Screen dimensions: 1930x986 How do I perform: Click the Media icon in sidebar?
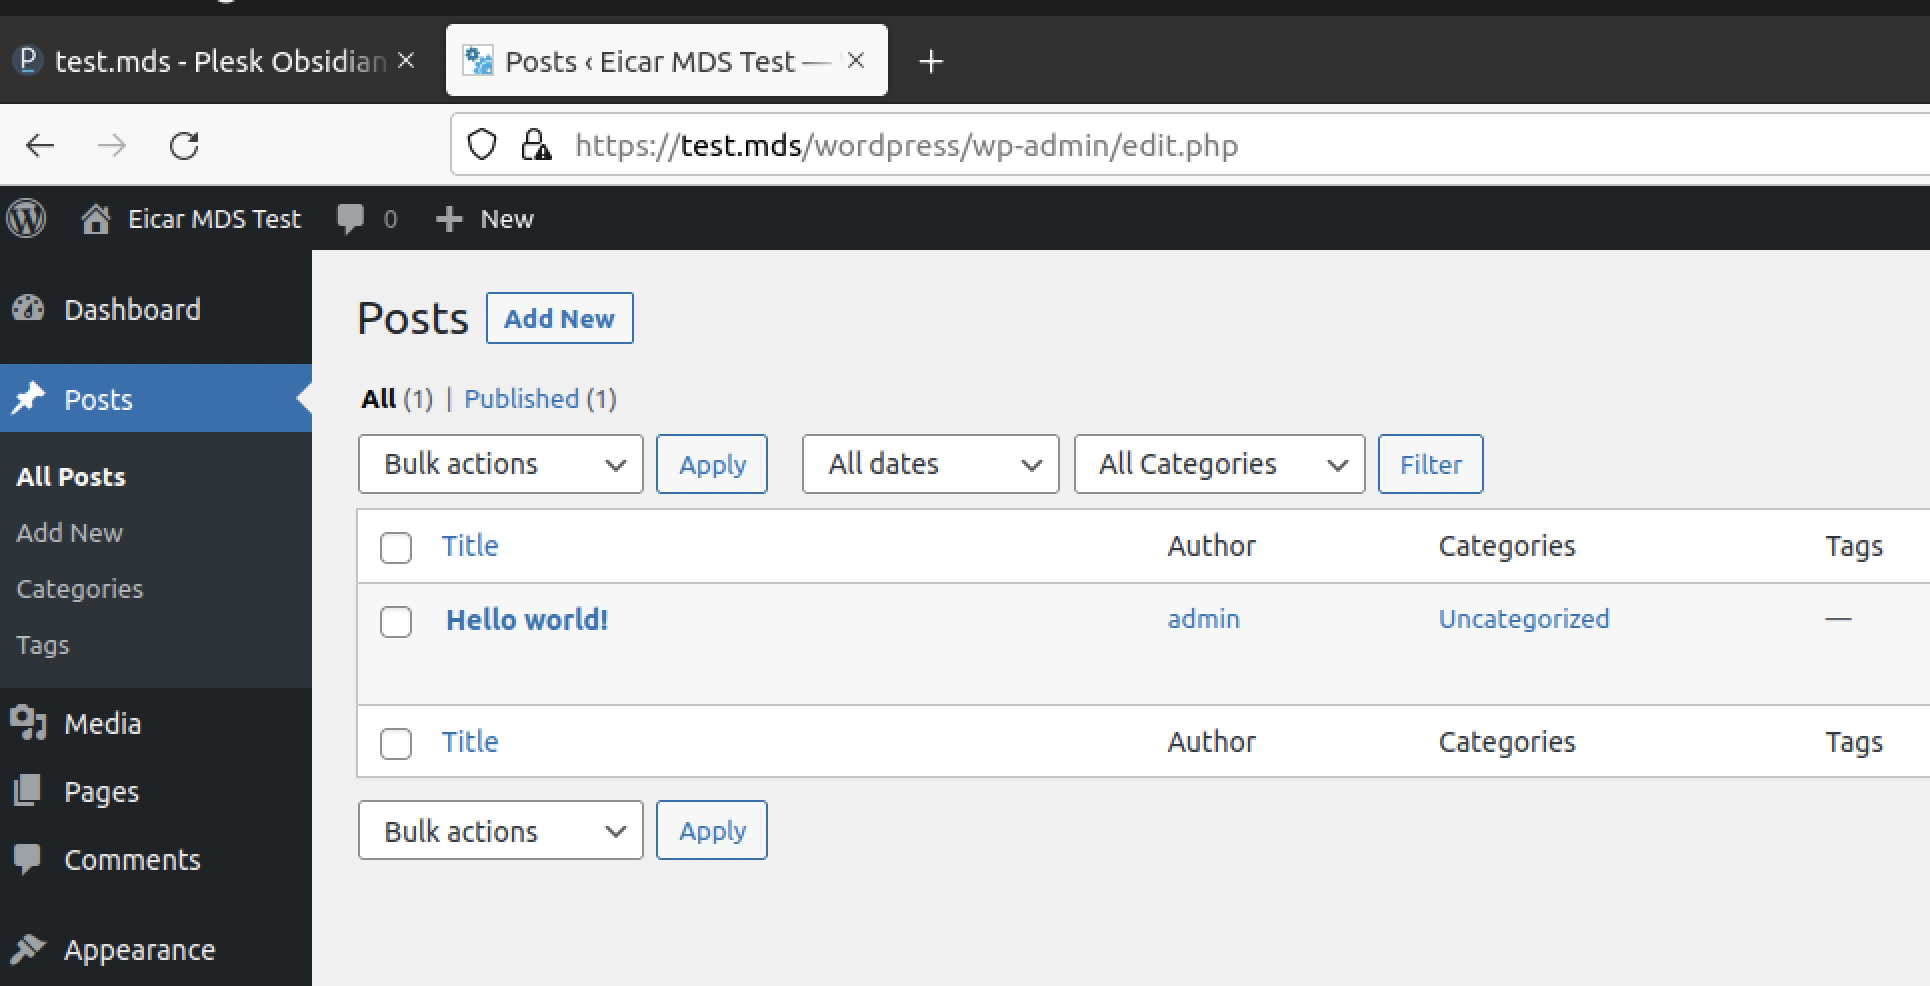[29, 723]
